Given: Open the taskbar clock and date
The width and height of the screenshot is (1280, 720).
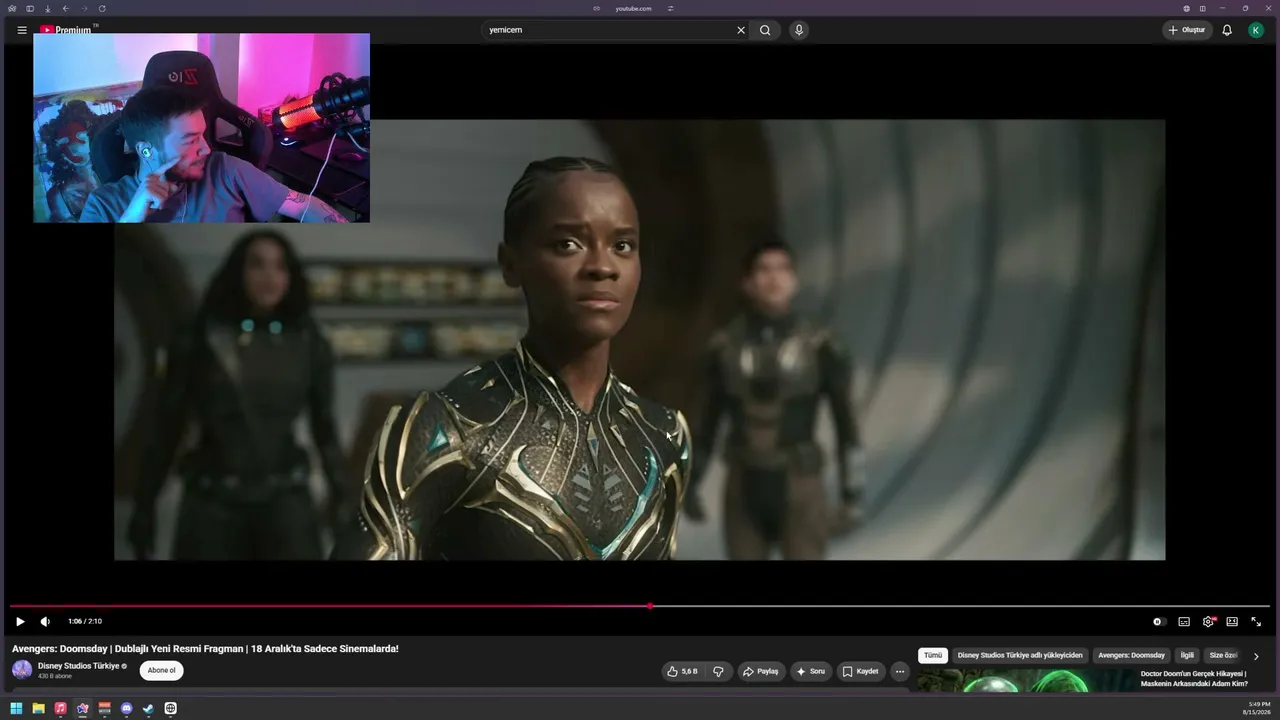Looking at the screenshot, I should pos(1258,708).
